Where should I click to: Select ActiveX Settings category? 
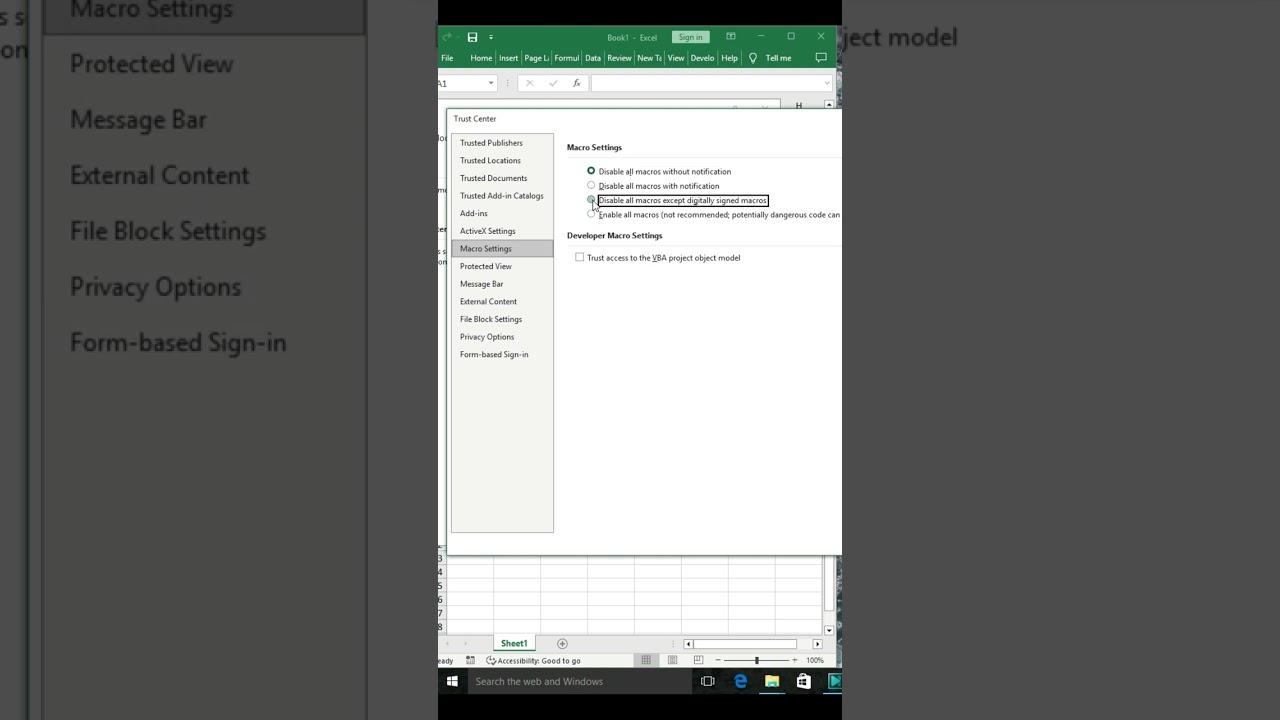tap(502, 231)
